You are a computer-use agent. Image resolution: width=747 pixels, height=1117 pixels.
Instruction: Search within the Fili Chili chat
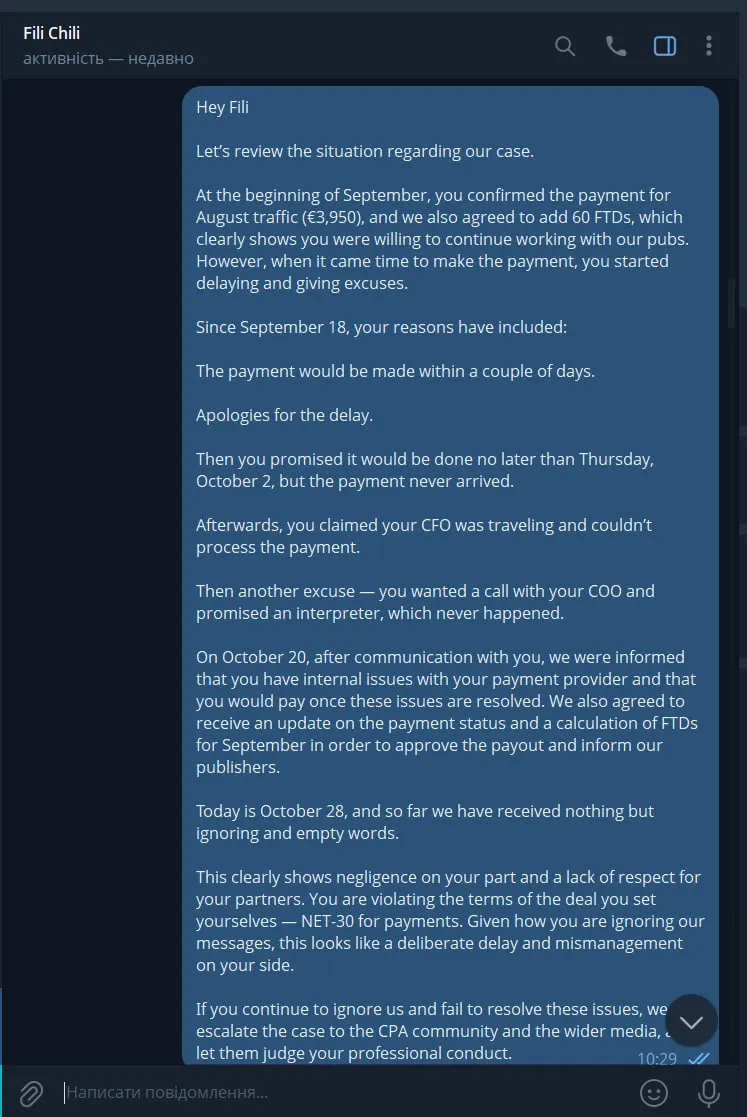(565, 46)
